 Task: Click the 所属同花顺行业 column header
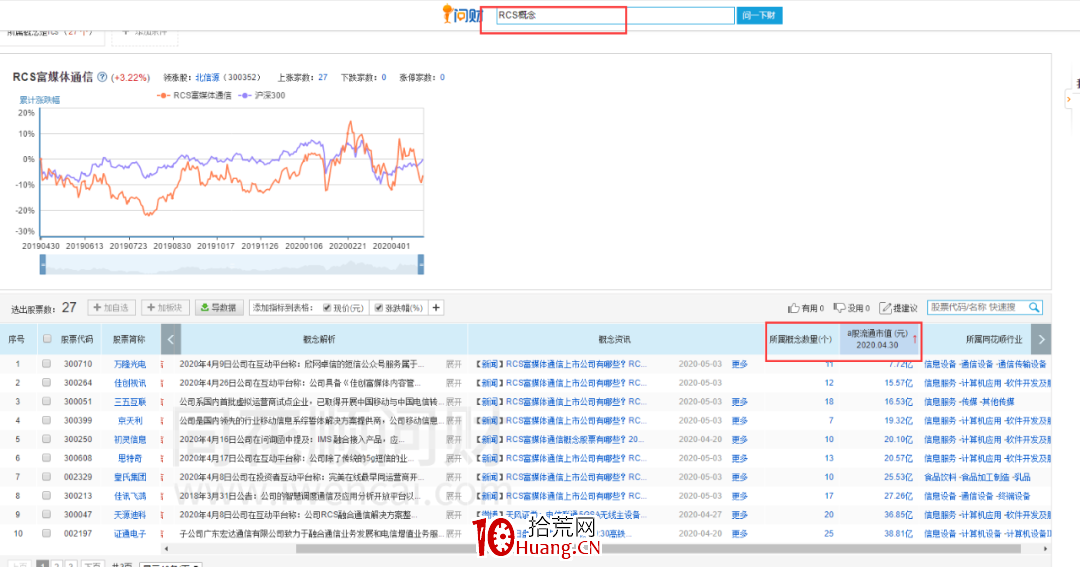click(x=994, y=339)
